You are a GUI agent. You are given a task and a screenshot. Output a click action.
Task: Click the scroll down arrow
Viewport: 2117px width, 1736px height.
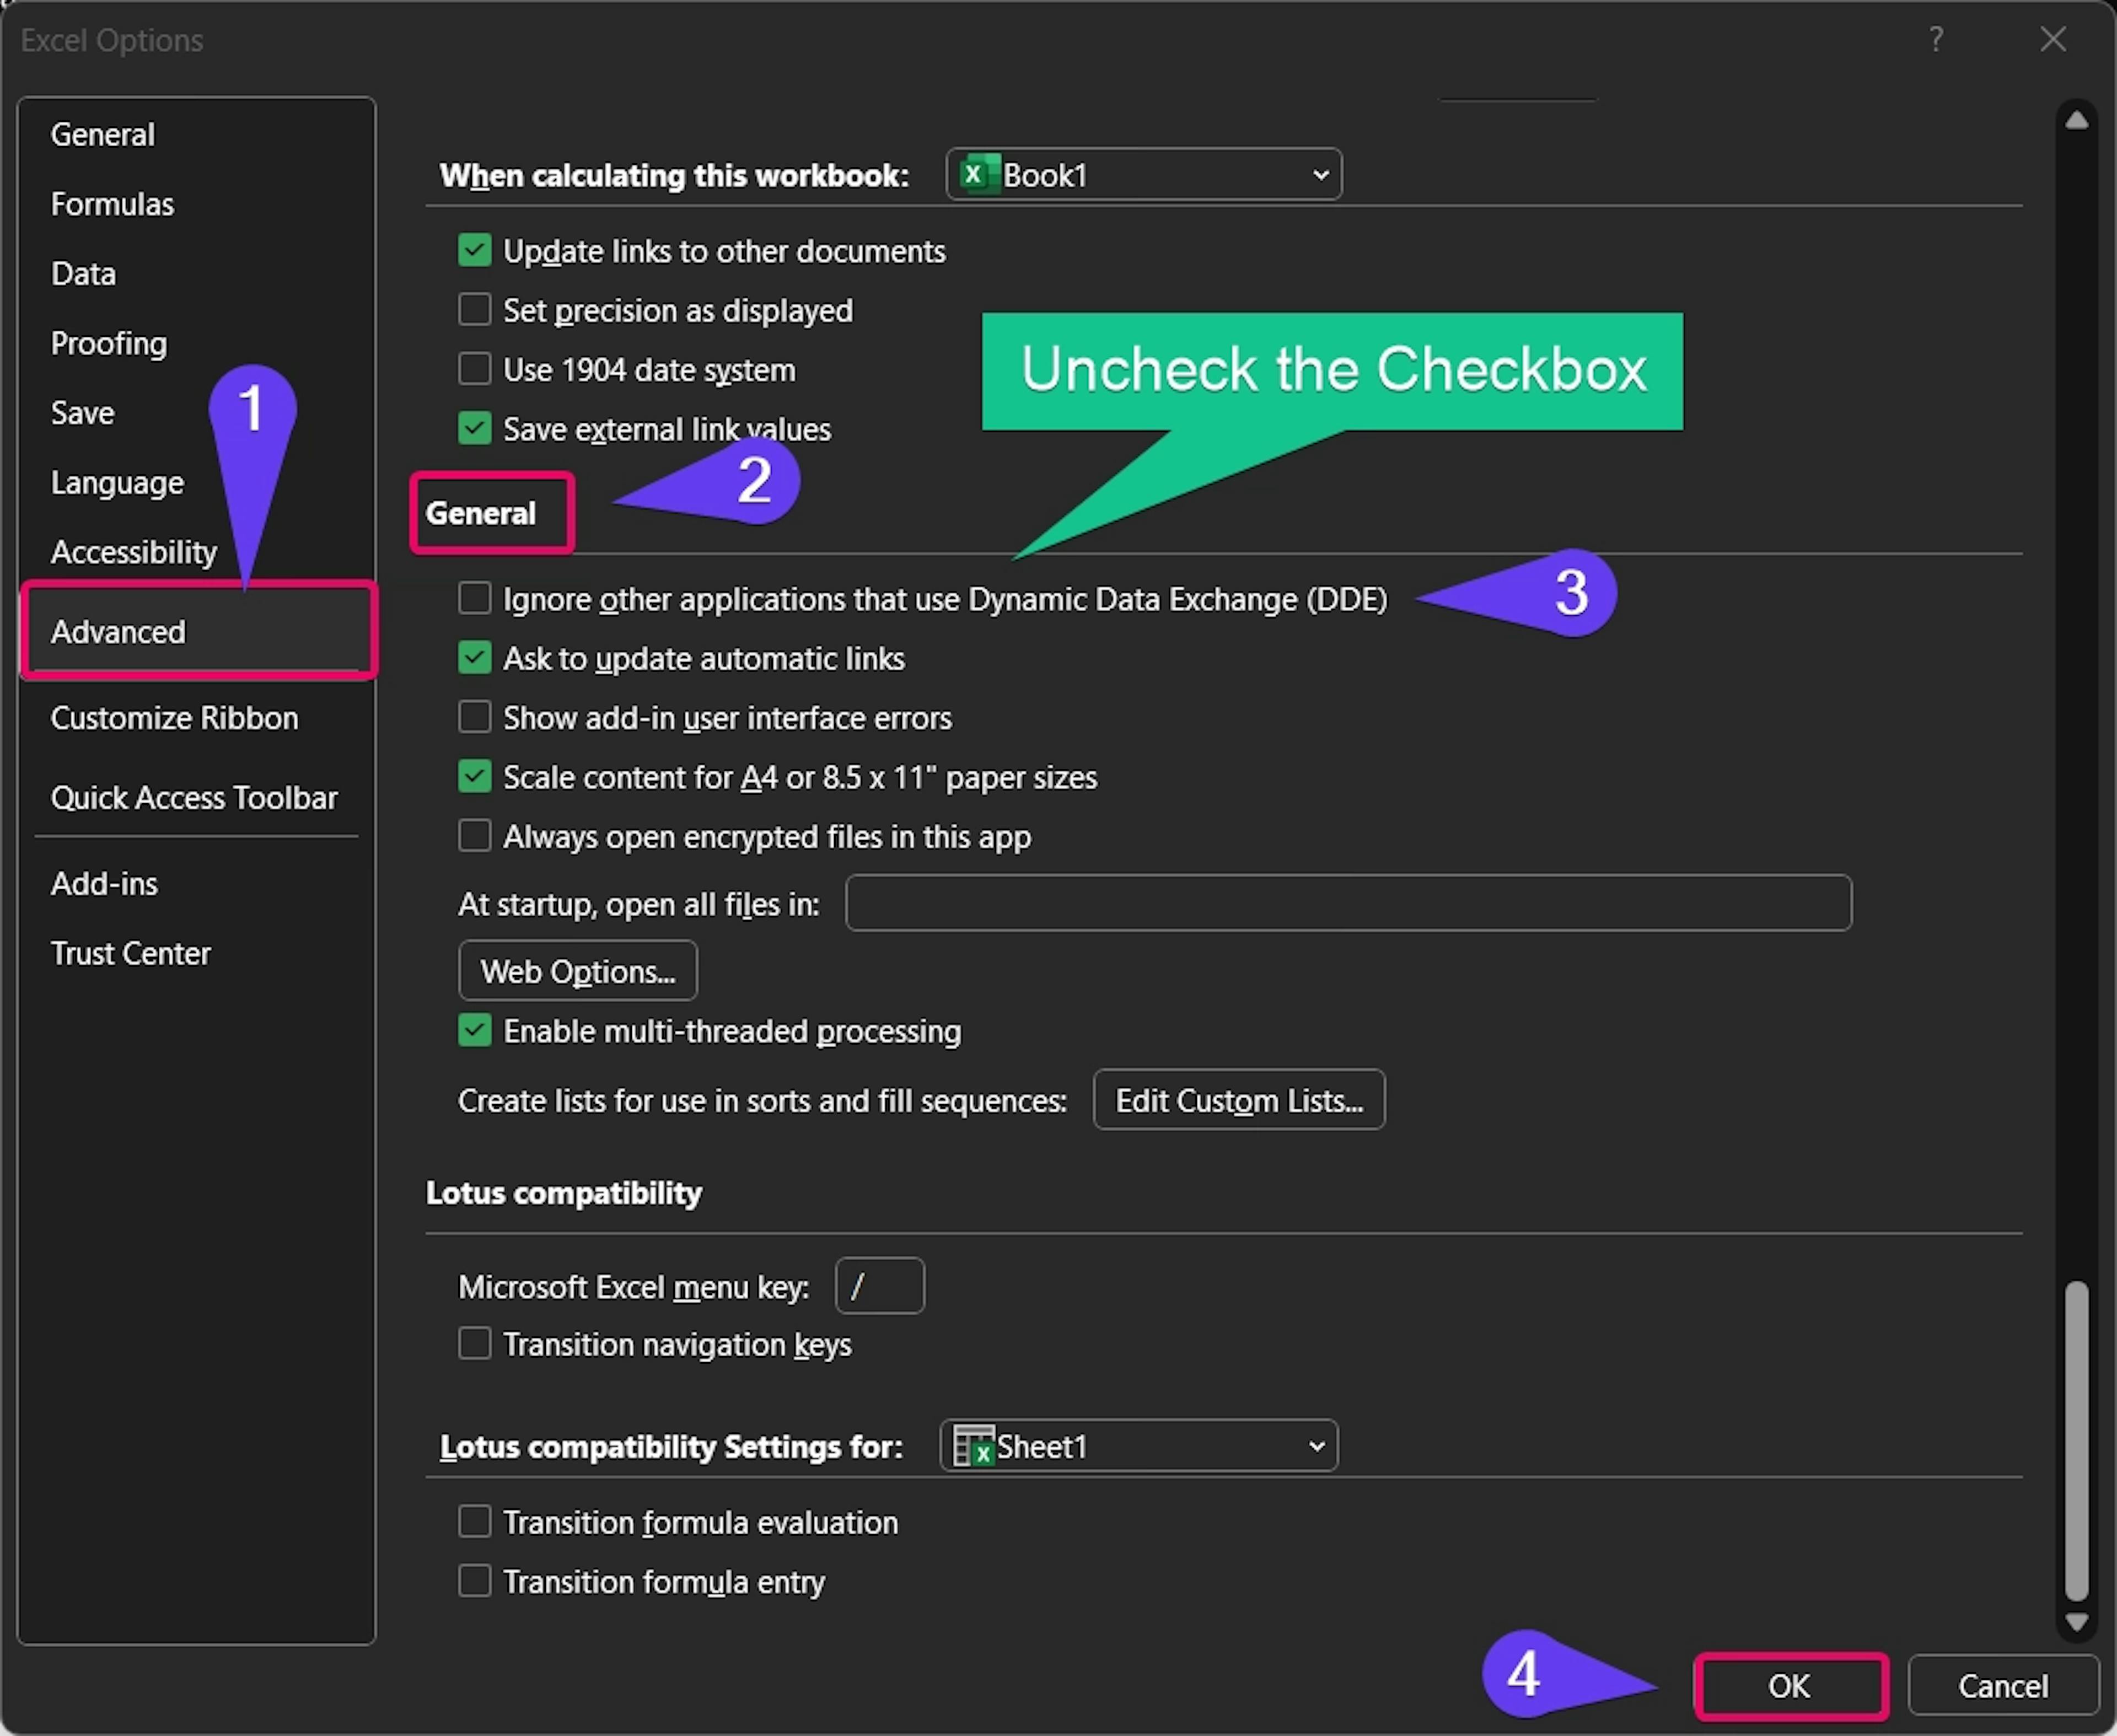coord(2077,1621)
